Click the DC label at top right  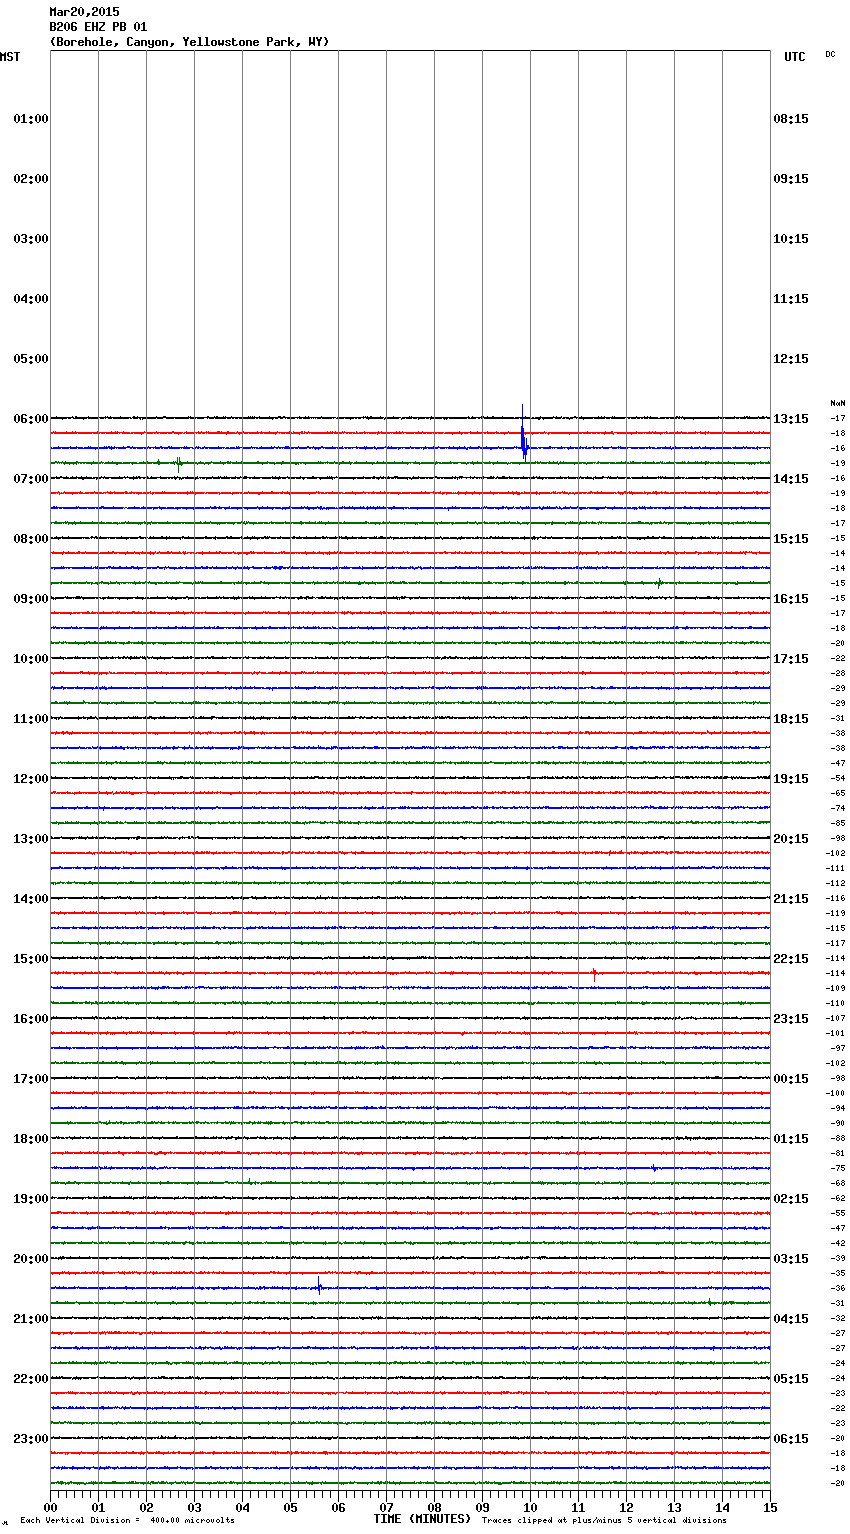click(x=830, y=54)
